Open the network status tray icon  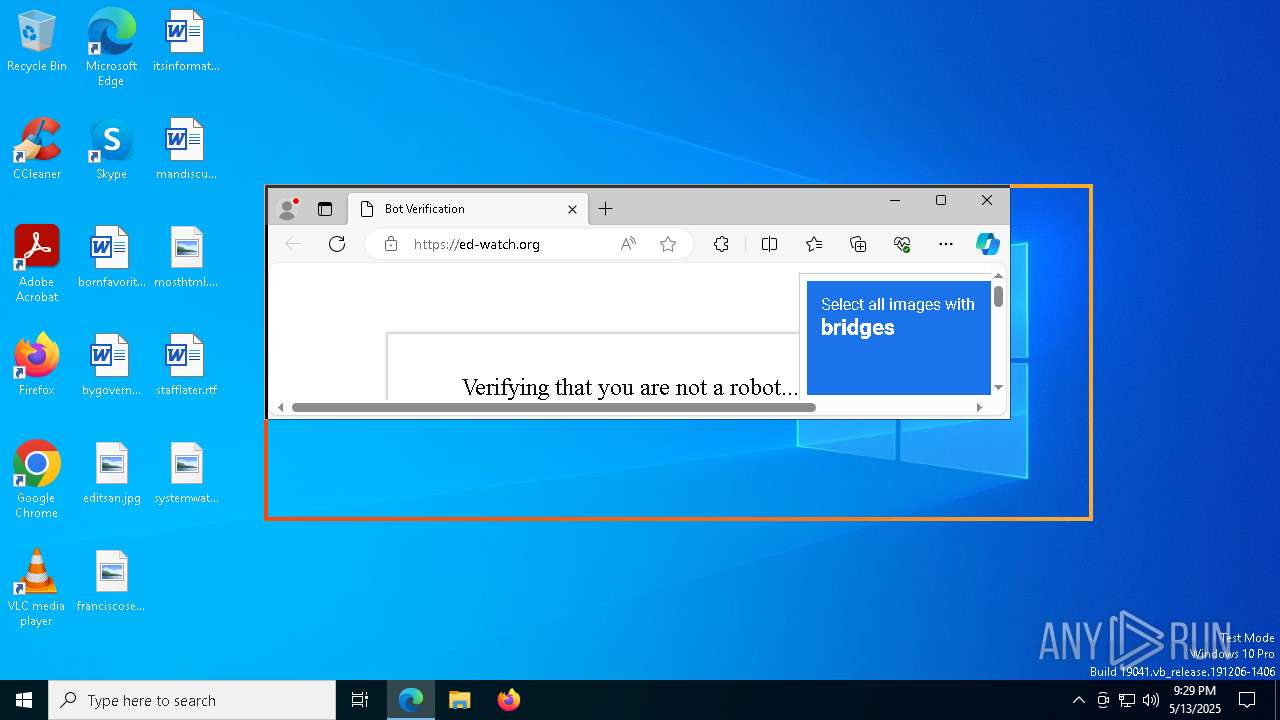[1127, 700]
